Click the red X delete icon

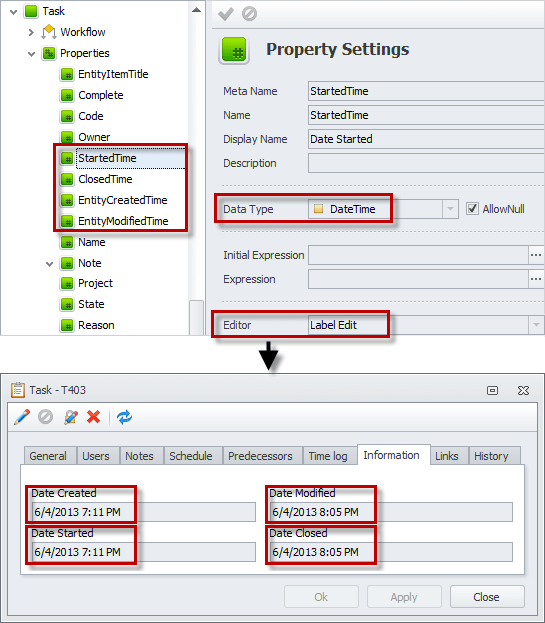94,417
